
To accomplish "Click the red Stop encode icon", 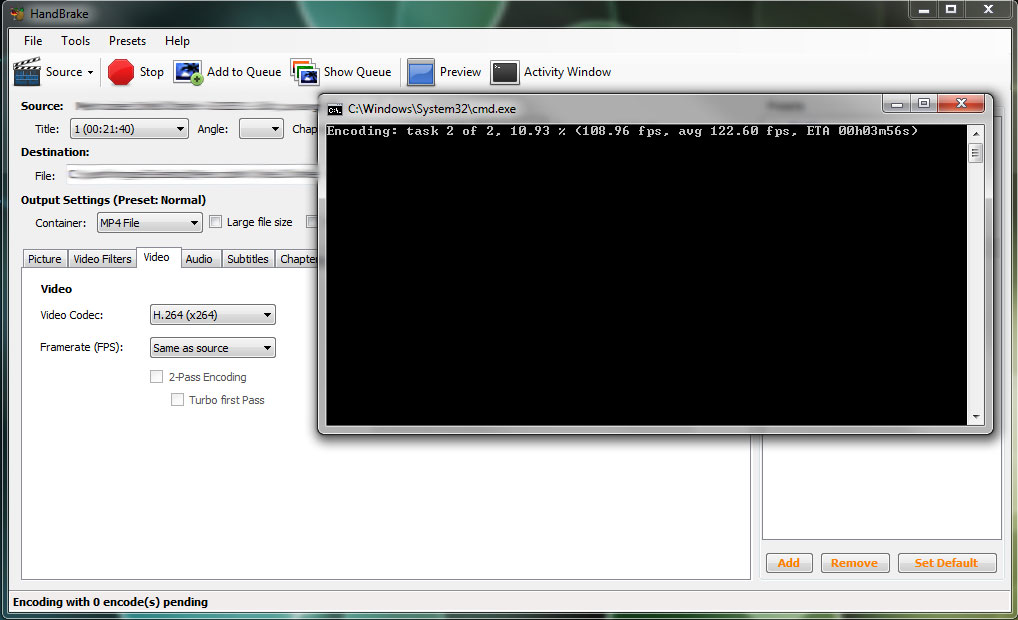I will [121, 72].
